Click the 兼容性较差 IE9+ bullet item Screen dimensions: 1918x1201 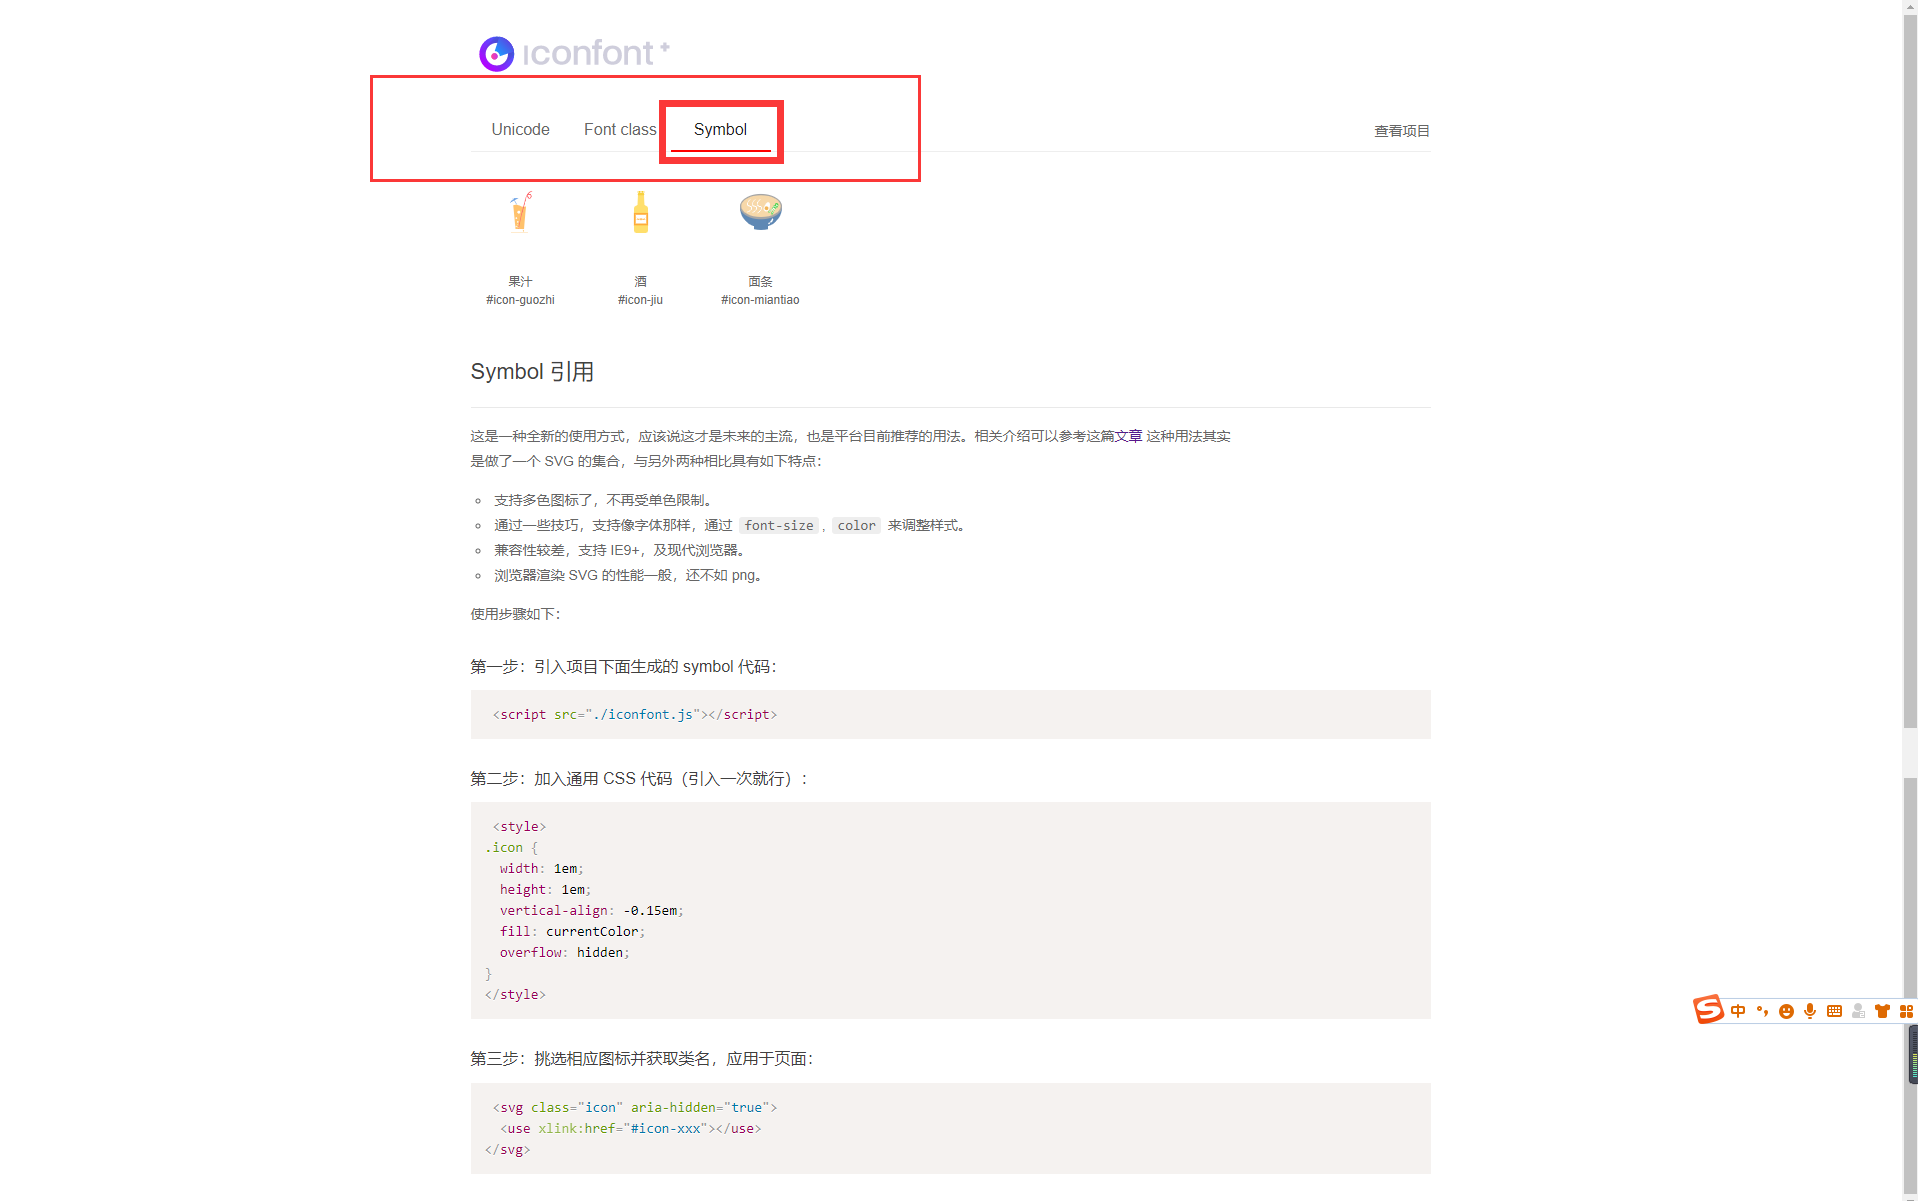[619, 550]
